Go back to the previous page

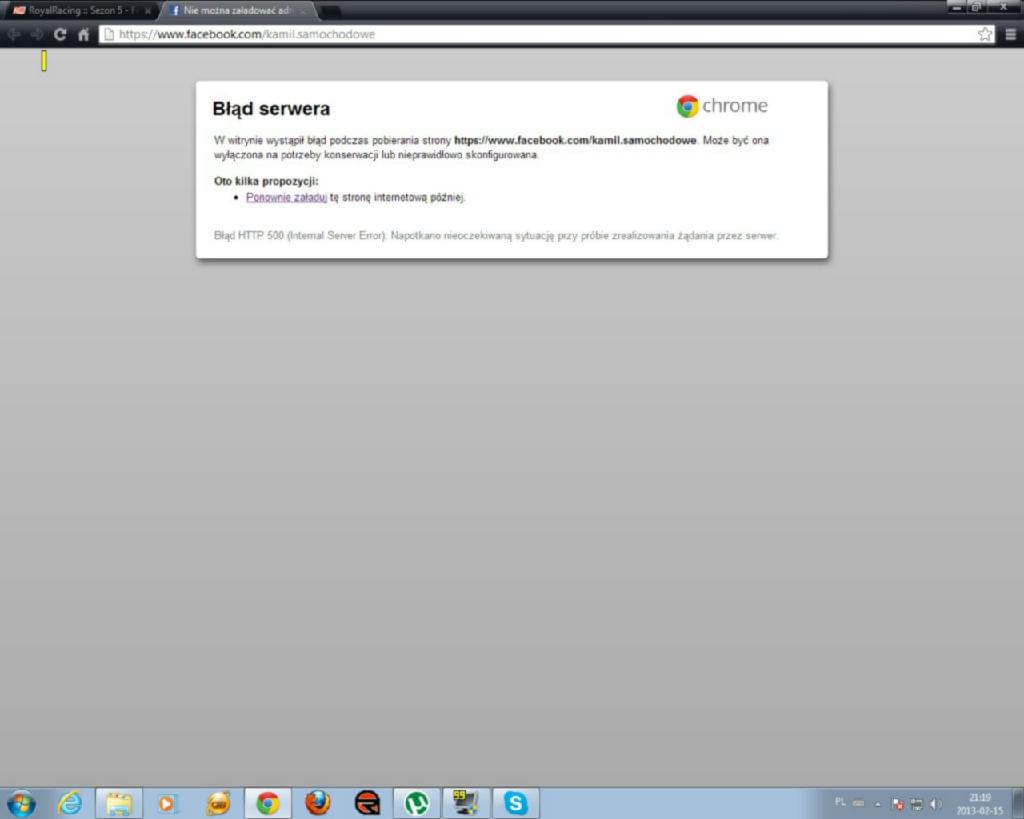click(14, 34)
